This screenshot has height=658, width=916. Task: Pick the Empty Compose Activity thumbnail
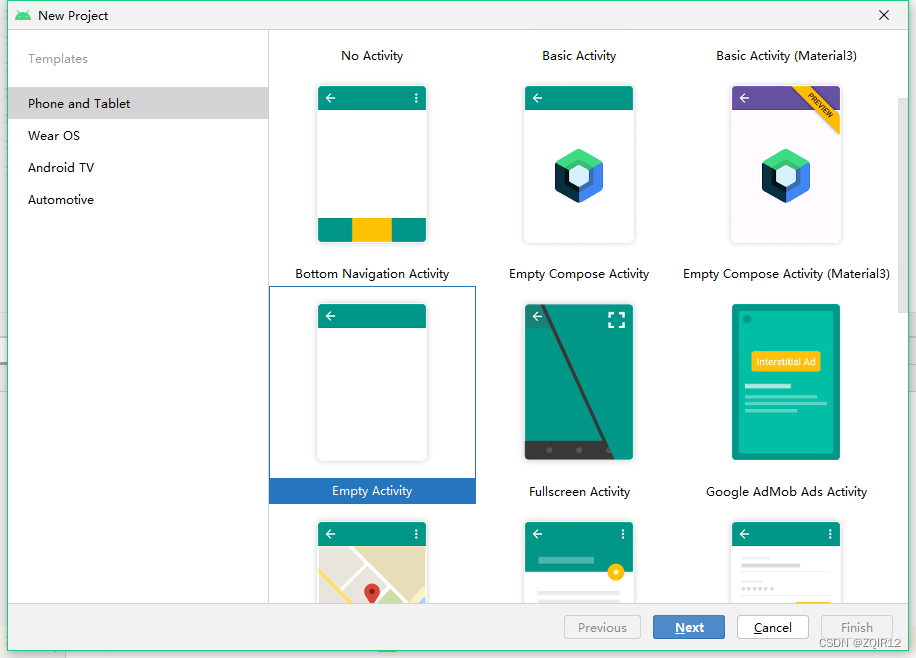coord(579,164)
